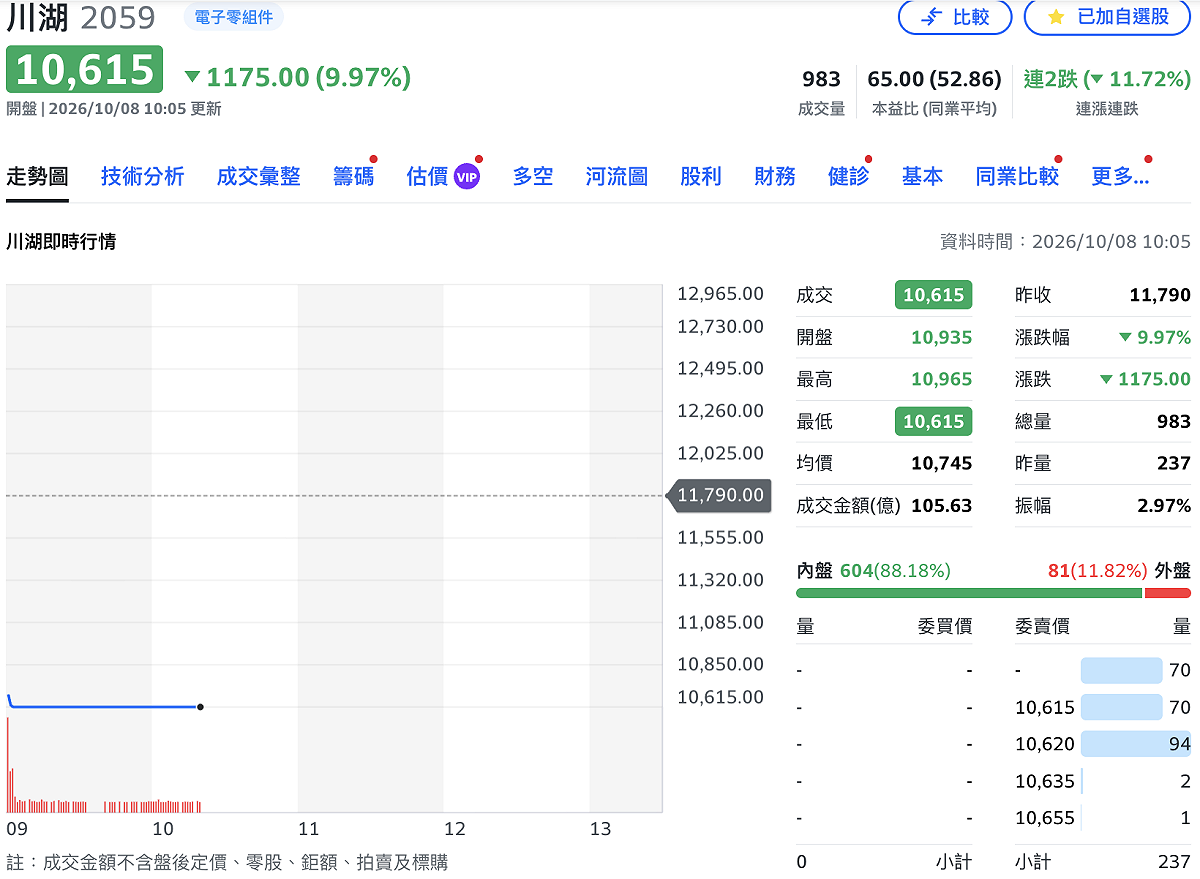This screenshot has height=879, width=1200.
Task: Click the 10,655 ask price
Action: point(1045,818)
